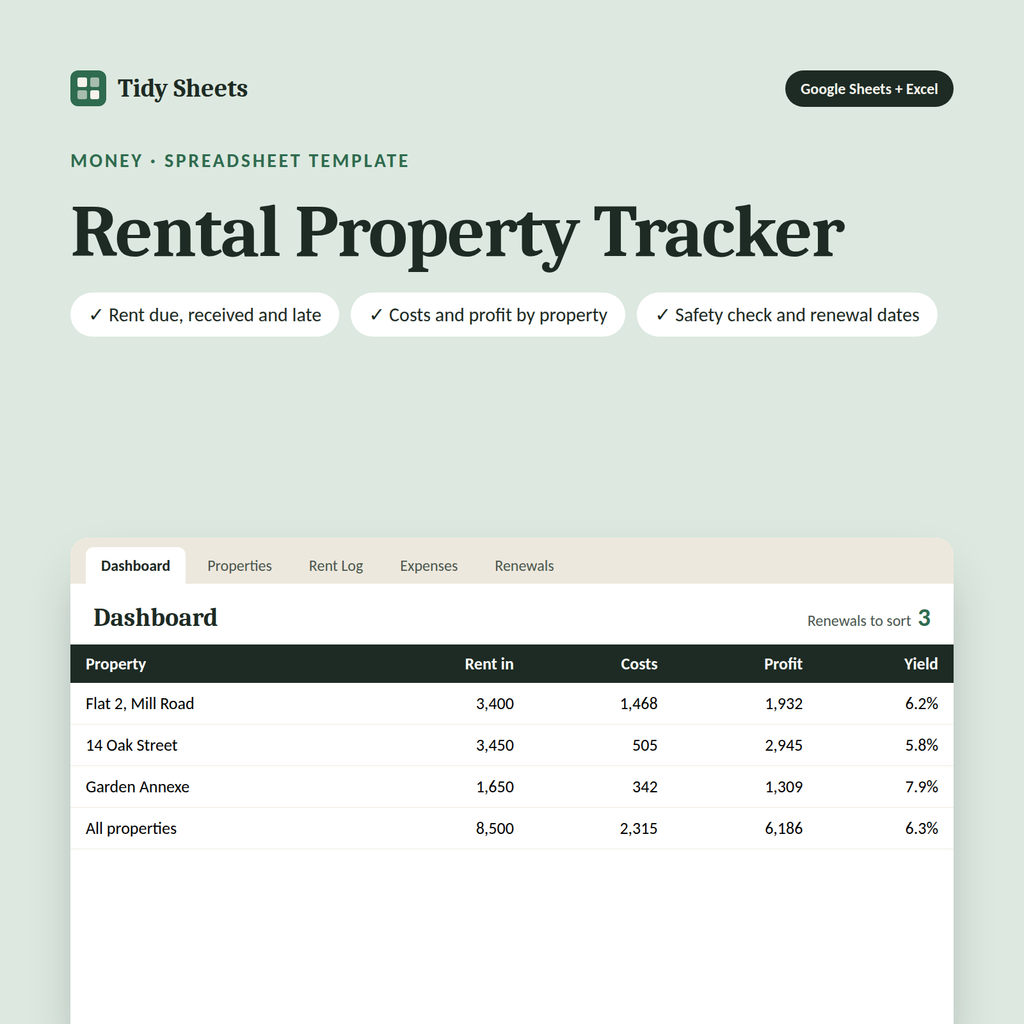Viewport: 1024px width, 1024px height.
Task: Click the Renewals to sort count 3
Action: pyautogui.click(x=924, y=618)
